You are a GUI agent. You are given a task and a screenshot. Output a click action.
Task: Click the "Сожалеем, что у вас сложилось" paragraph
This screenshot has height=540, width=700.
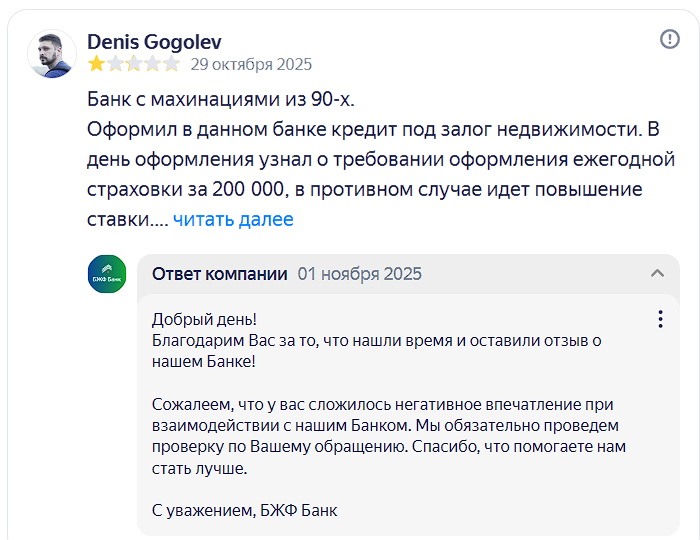pyautogui.click(x=388, y=436)
